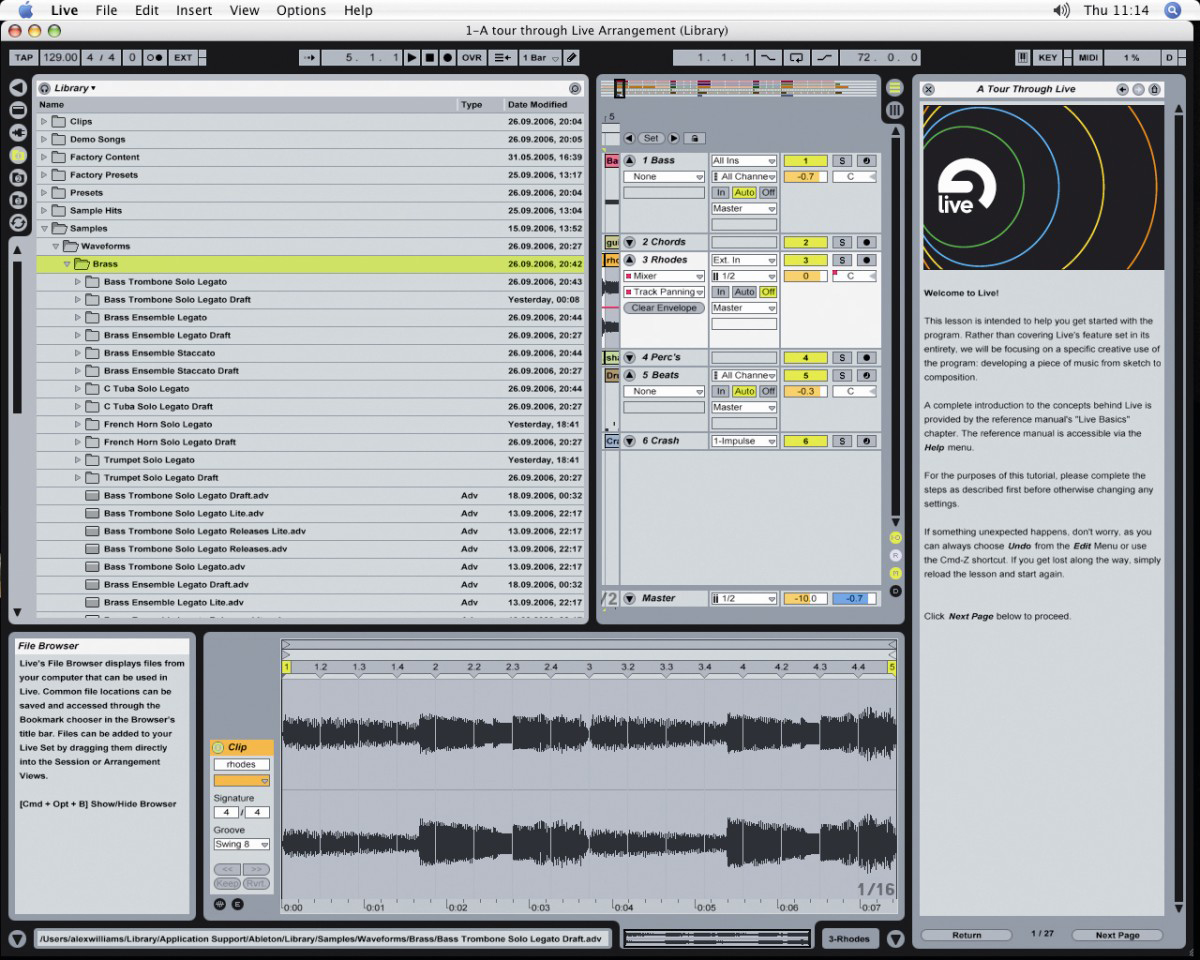Click the Spotlight magnifier in menu bar

click(x=1172, y=10)
